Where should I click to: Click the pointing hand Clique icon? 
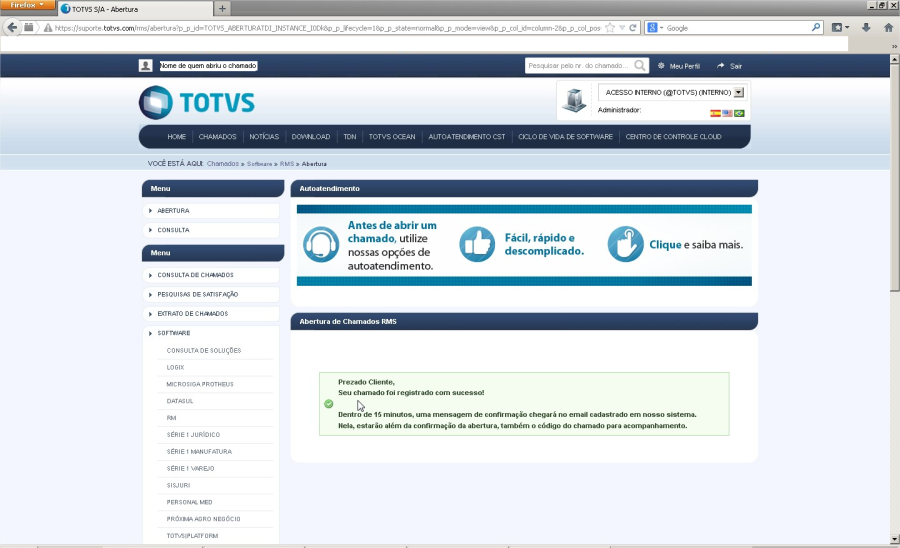pos(626,244)
